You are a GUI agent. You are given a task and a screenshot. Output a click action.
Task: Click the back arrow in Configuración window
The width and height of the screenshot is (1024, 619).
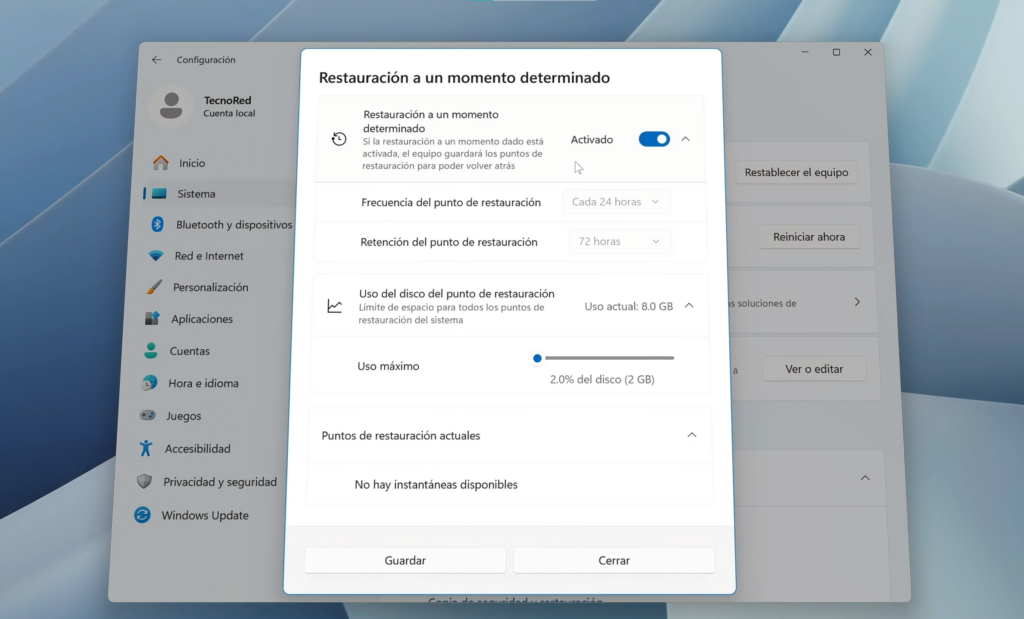pos(156,59)
